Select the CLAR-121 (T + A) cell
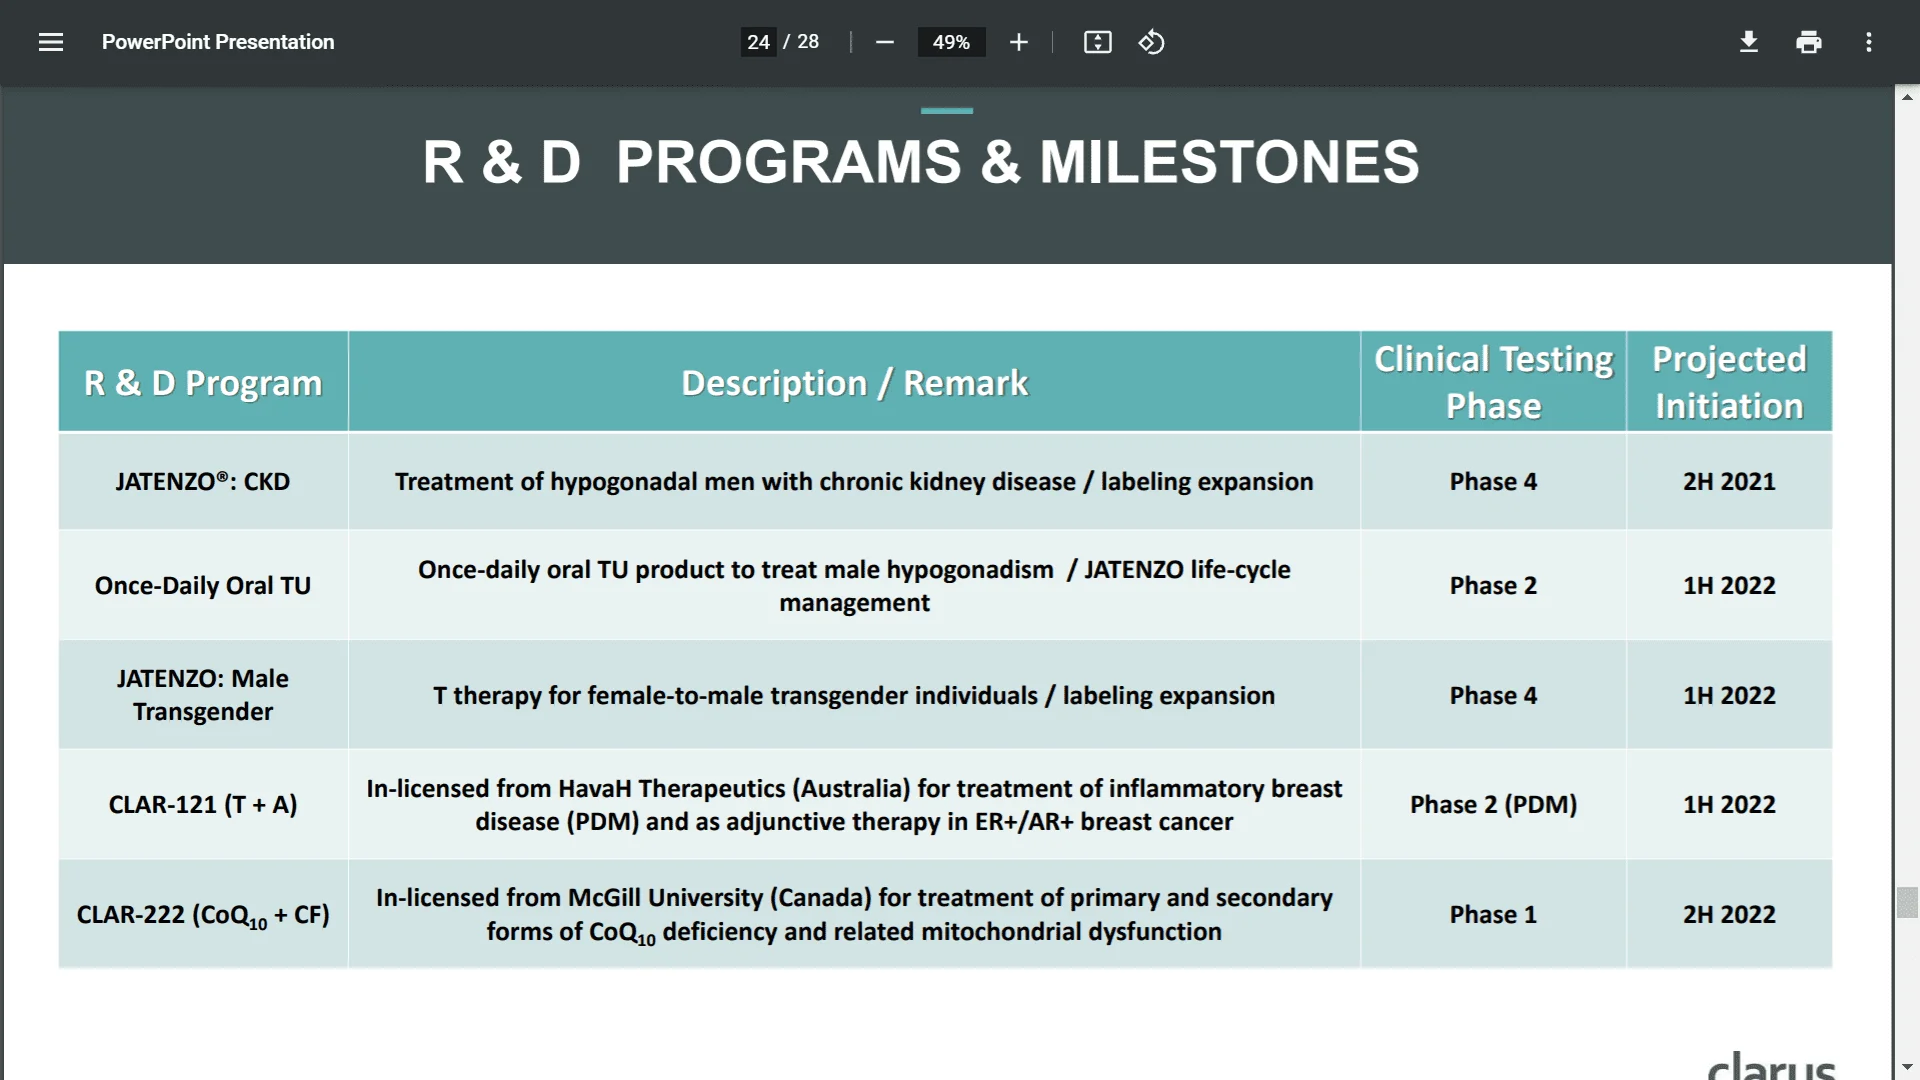 tap(203, 804)
